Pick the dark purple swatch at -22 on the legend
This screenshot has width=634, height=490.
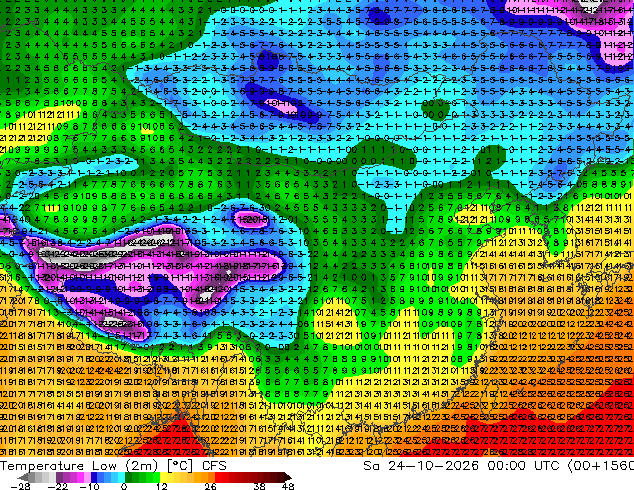59,477
